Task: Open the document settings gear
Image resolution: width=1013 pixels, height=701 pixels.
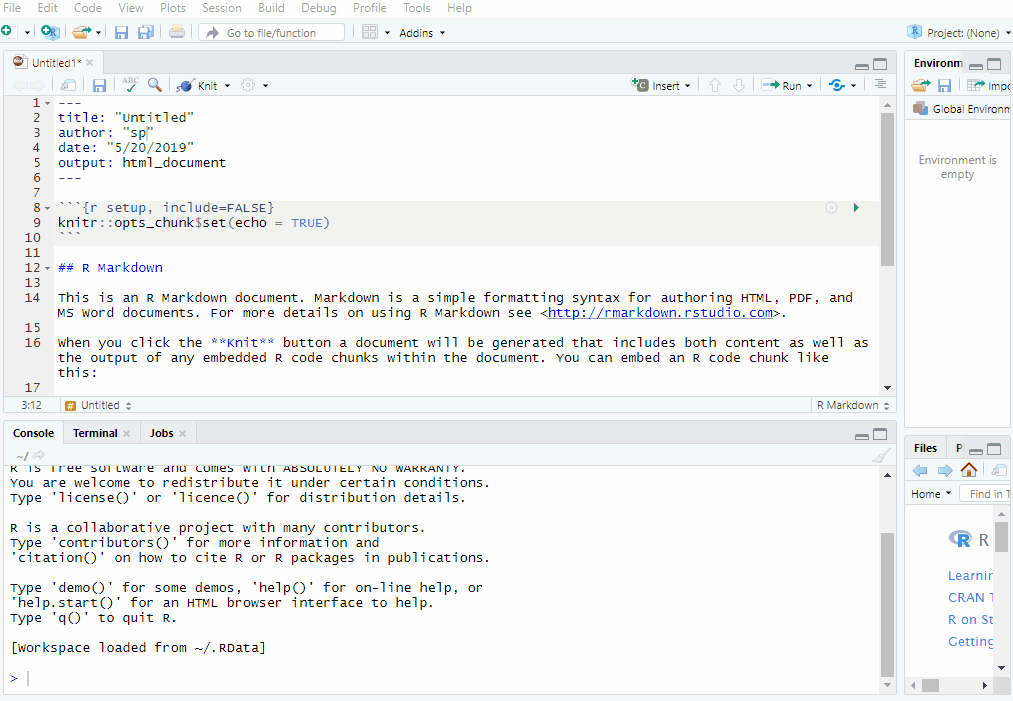Action: pos(248,85)
